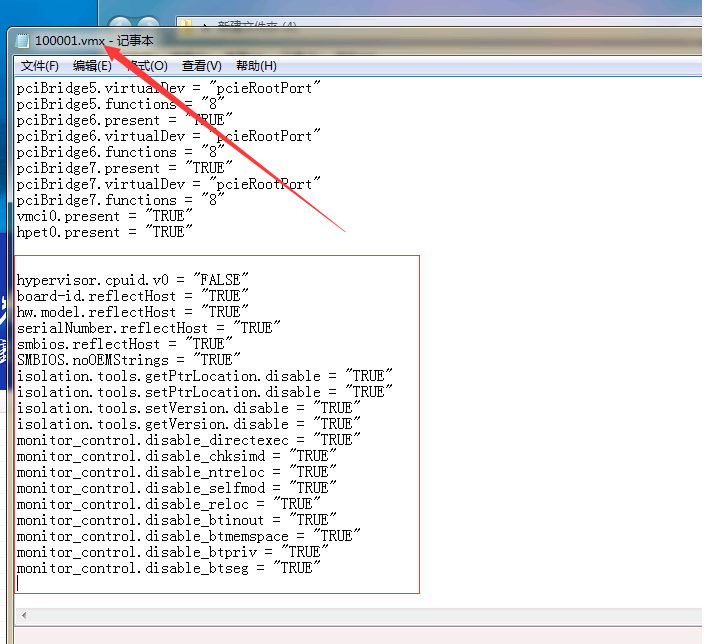This screenshot has height=644, width=721.
Task: Click line monitor_control.disable_btmemspace
Action: click(189, 536)
